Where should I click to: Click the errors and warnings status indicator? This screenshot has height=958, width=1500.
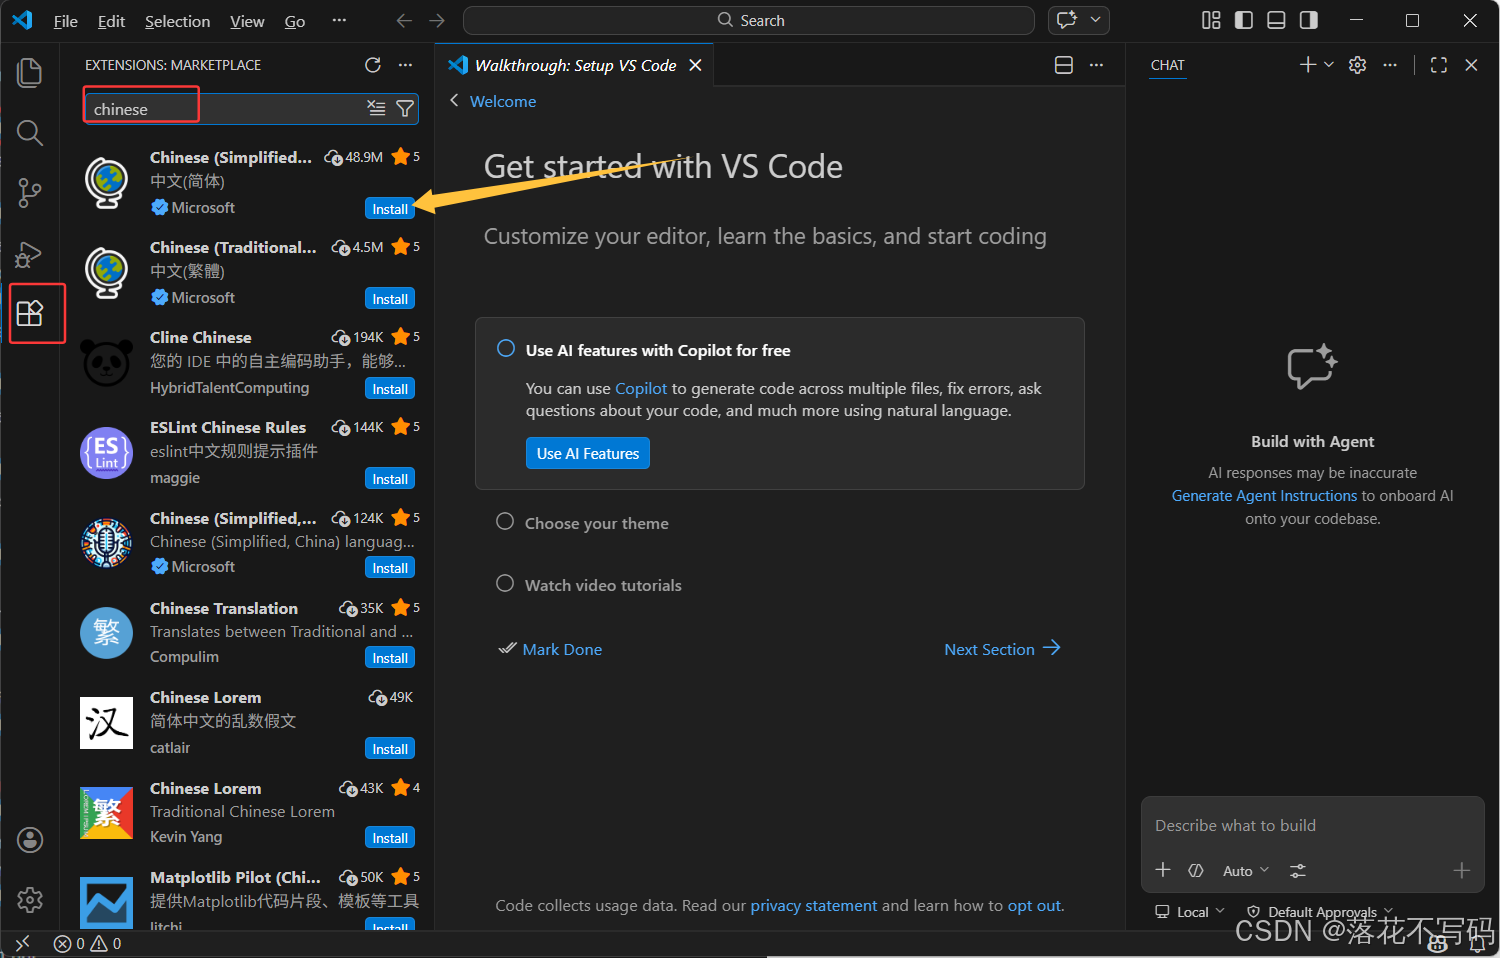(x=88, y=943)
